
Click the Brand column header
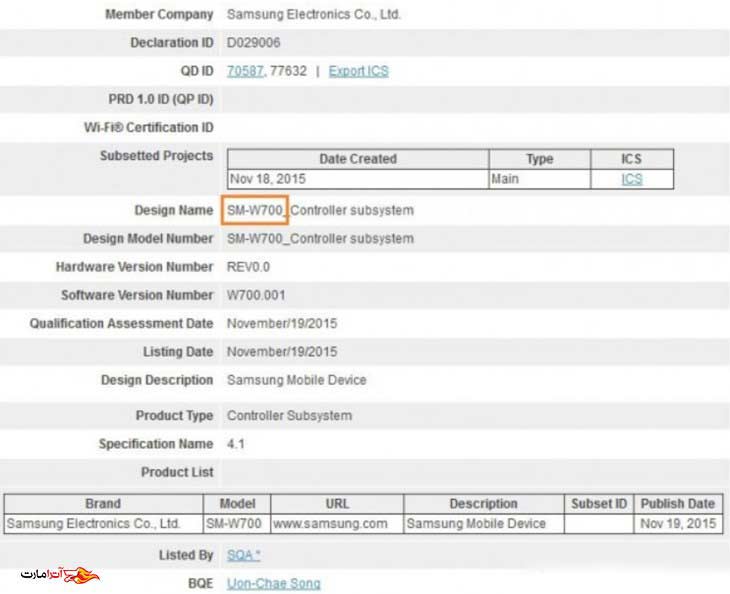[x=103, y=504]
